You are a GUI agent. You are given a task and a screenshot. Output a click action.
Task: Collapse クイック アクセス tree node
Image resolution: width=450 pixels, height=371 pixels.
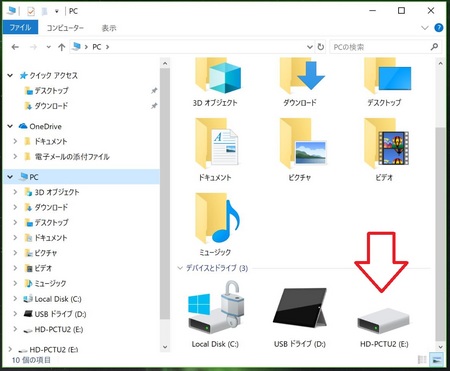[10, 76]
